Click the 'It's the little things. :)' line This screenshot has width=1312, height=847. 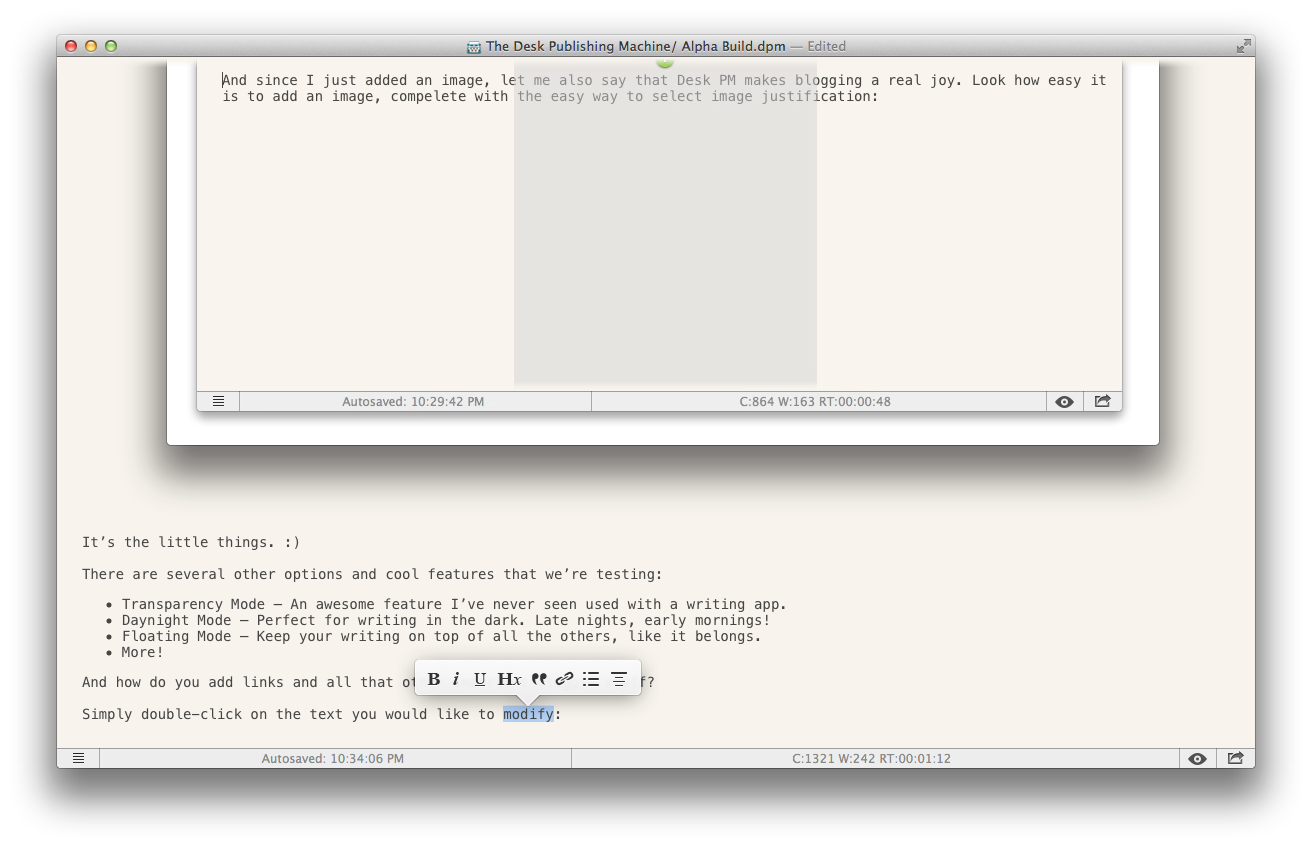(x=191, y=543)
